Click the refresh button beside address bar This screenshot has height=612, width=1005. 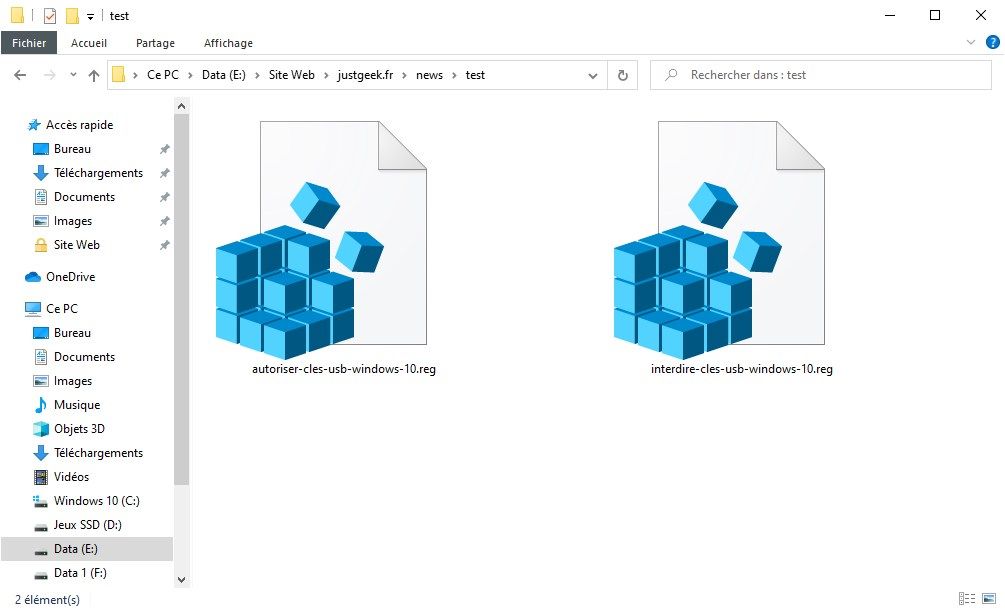tap(622, 76)
